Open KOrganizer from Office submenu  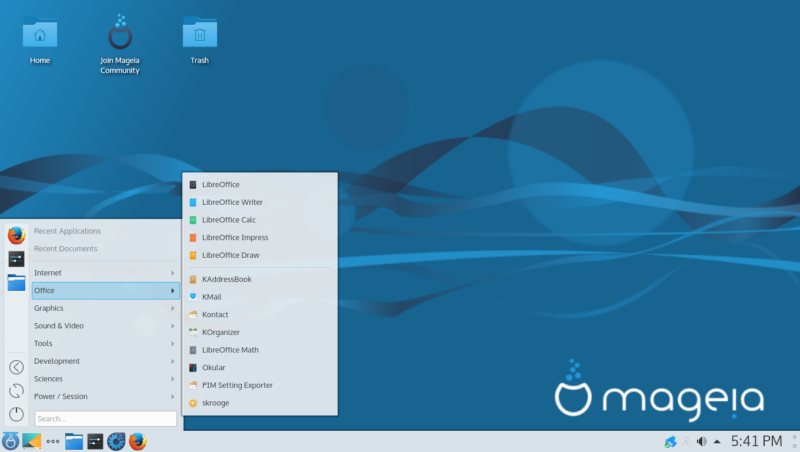pos(260,332)
